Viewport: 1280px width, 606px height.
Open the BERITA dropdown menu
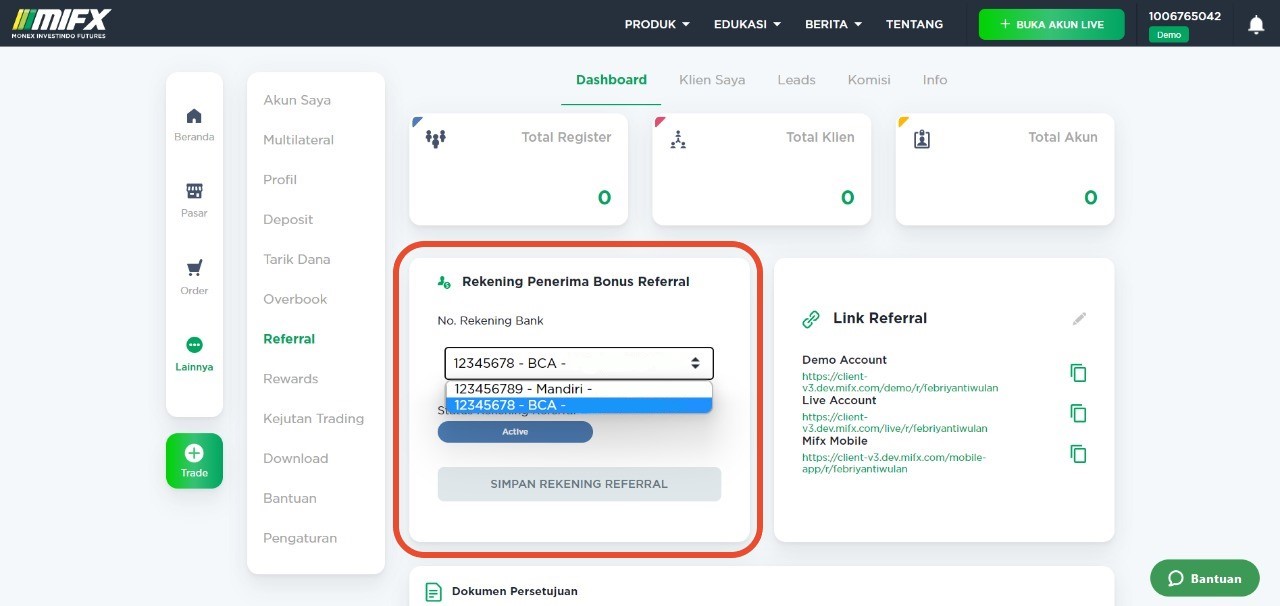(833, 24)
